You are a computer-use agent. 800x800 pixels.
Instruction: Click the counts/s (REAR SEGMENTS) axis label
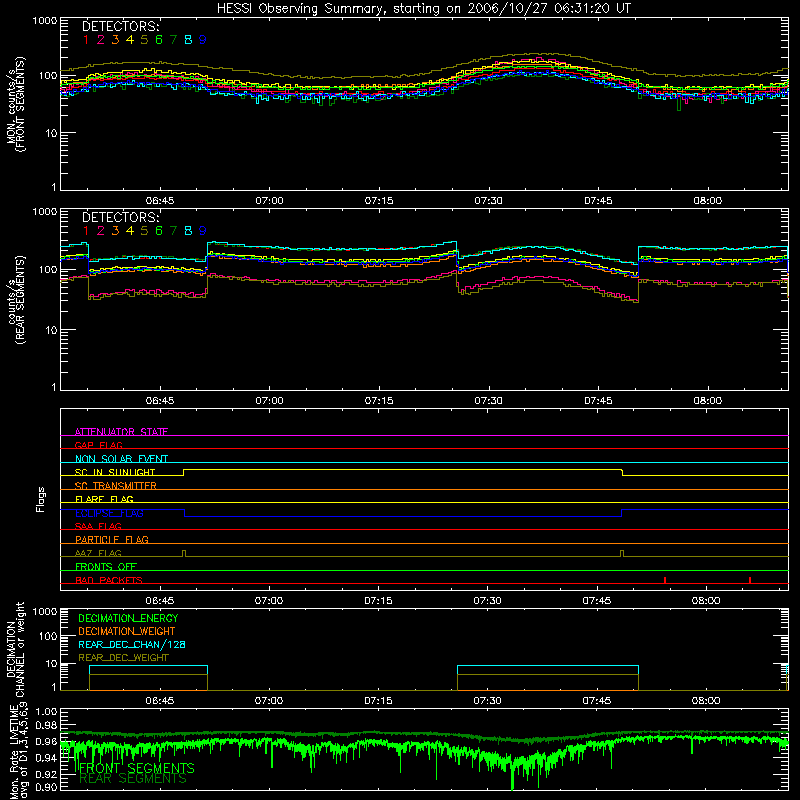15,300
